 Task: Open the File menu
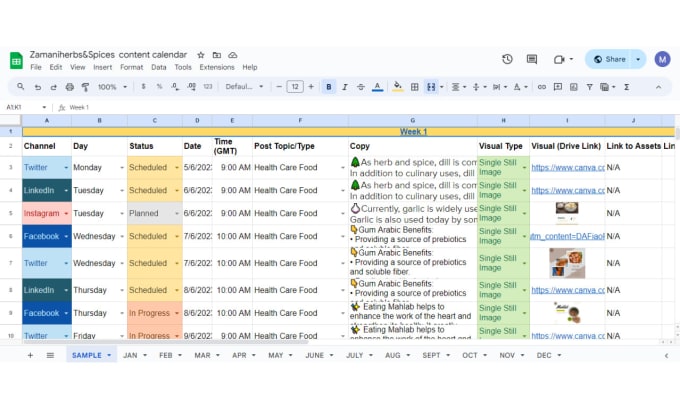[36, 67]
